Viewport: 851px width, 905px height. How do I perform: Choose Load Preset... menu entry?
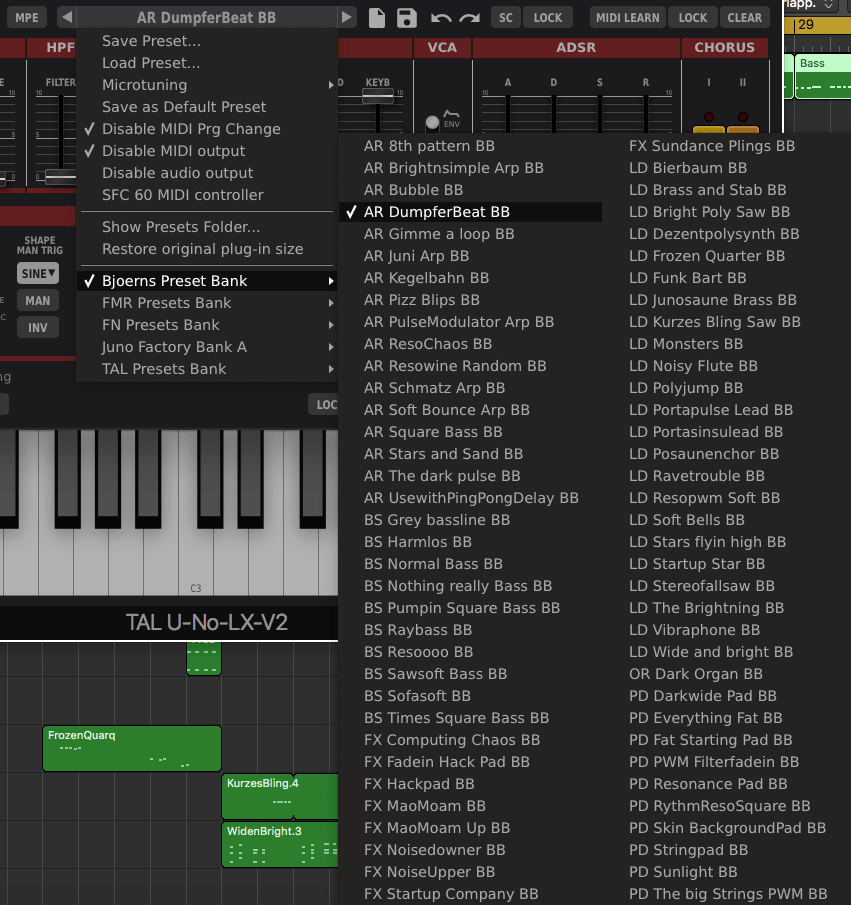(206, 63)
